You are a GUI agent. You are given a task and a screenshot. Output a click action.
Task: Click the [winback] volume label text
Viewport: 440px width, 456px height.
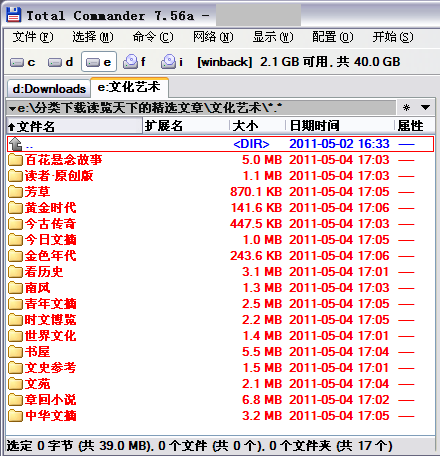pyautogui.click(x=225, y=62)
